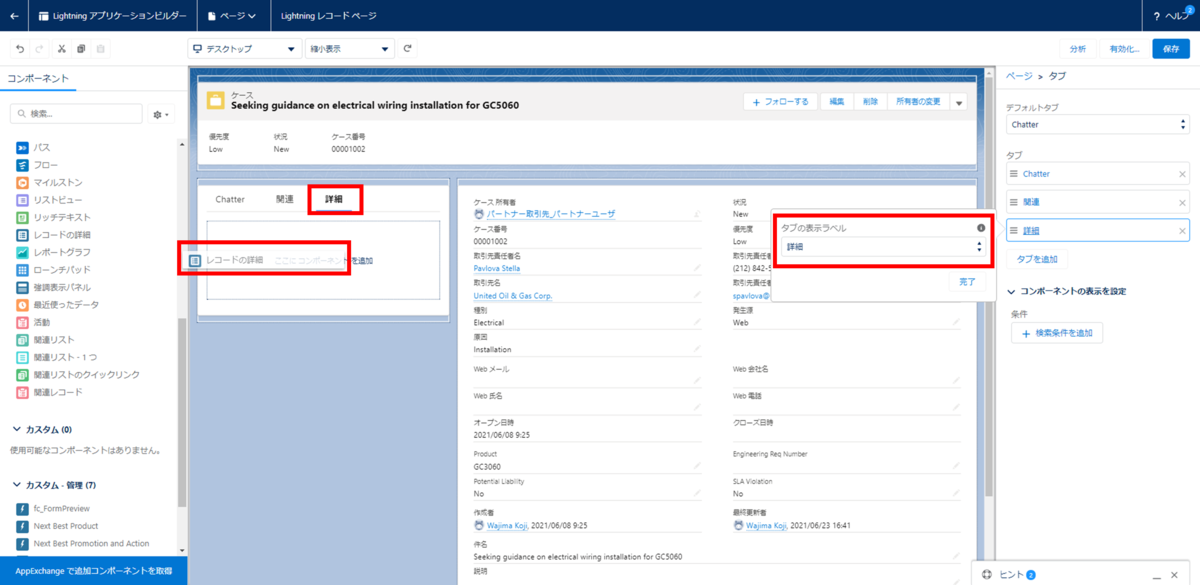Viewport: 1200px width, 585px height.
Task: Select the レポートグラフ component icon
Action: [22, 252]
